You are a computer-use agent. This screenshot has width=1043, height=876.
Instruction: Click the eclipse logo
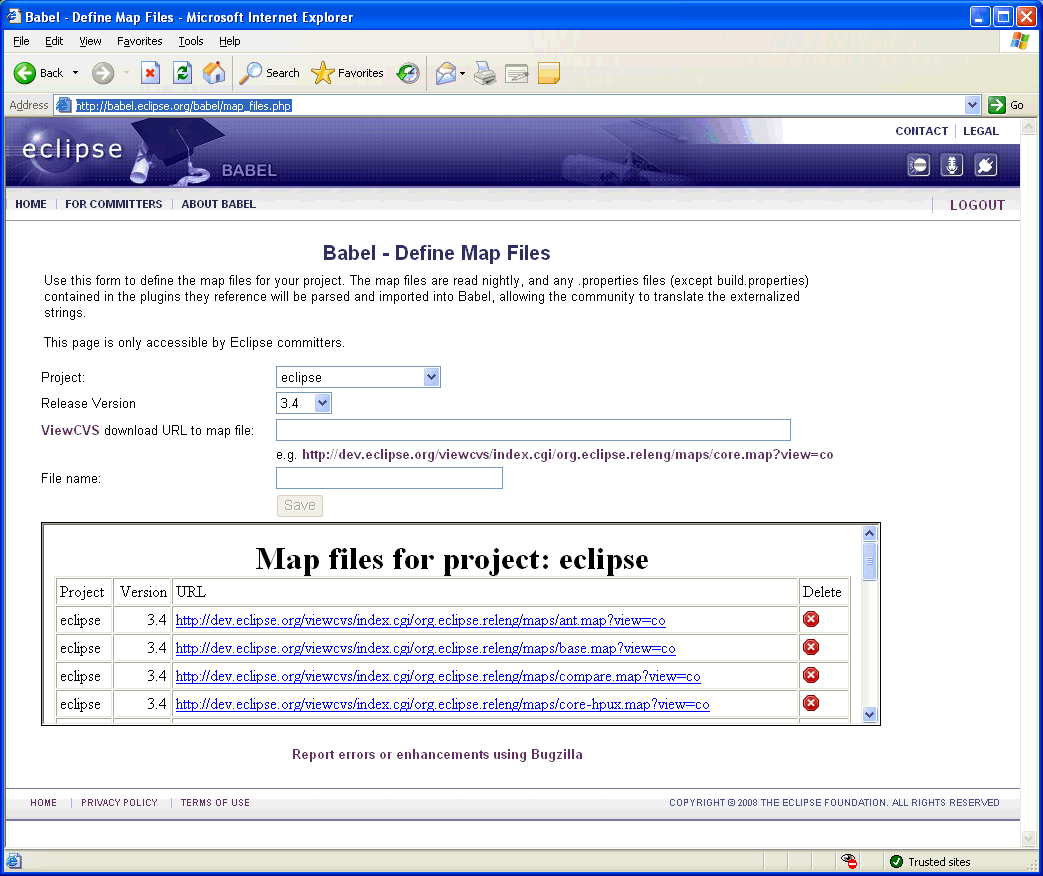pos(73,149)
